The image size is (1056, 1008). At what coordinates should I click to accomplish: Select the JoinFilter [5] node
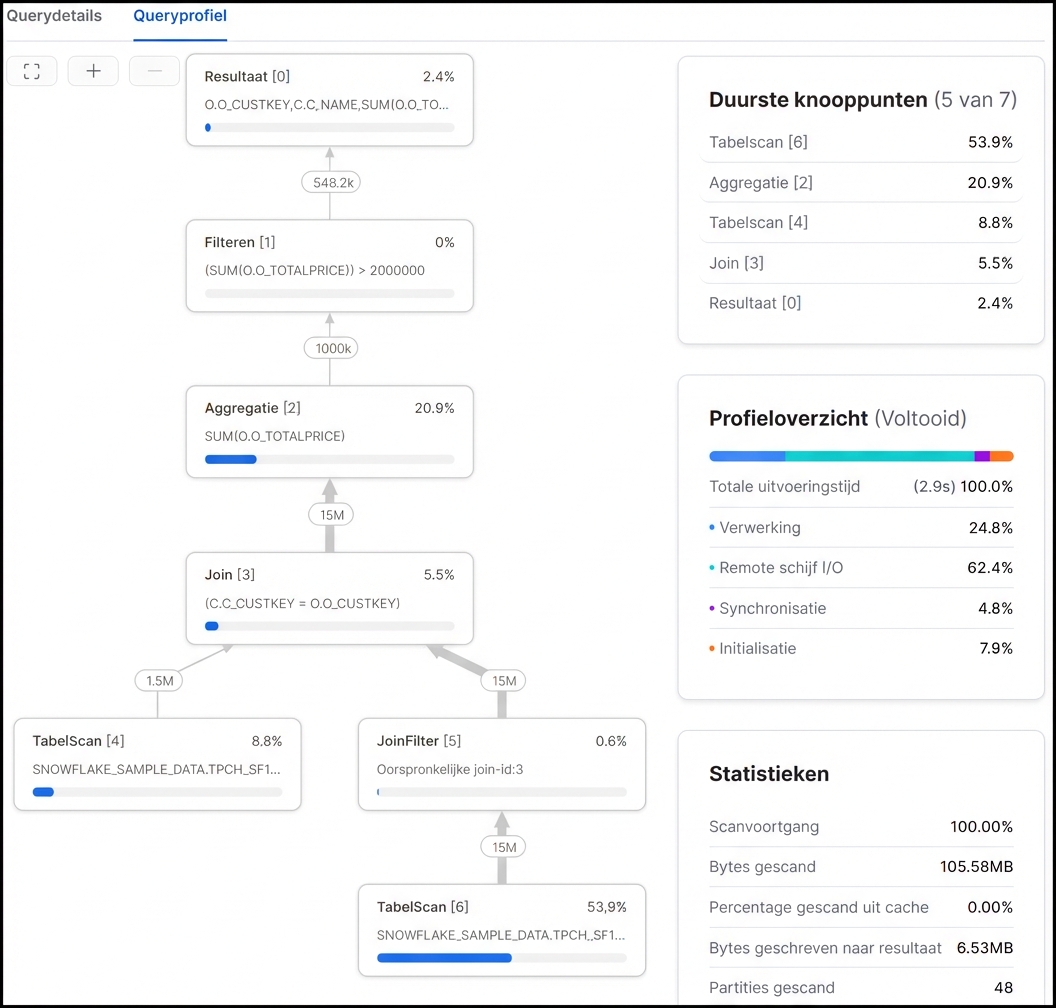[502, 764]
